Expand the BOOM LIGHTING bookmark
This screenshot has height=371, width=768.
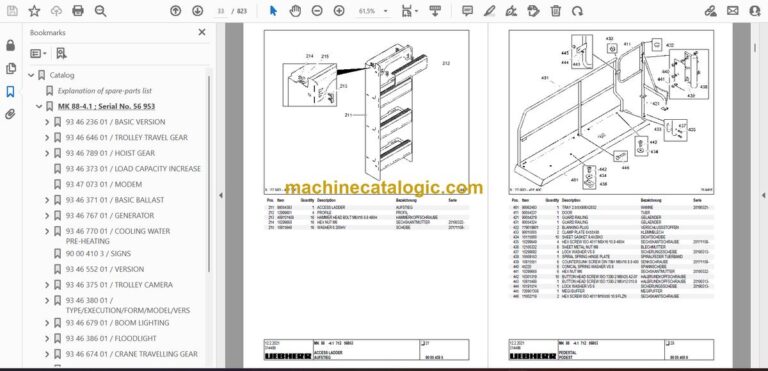click(x=47, y=323)
